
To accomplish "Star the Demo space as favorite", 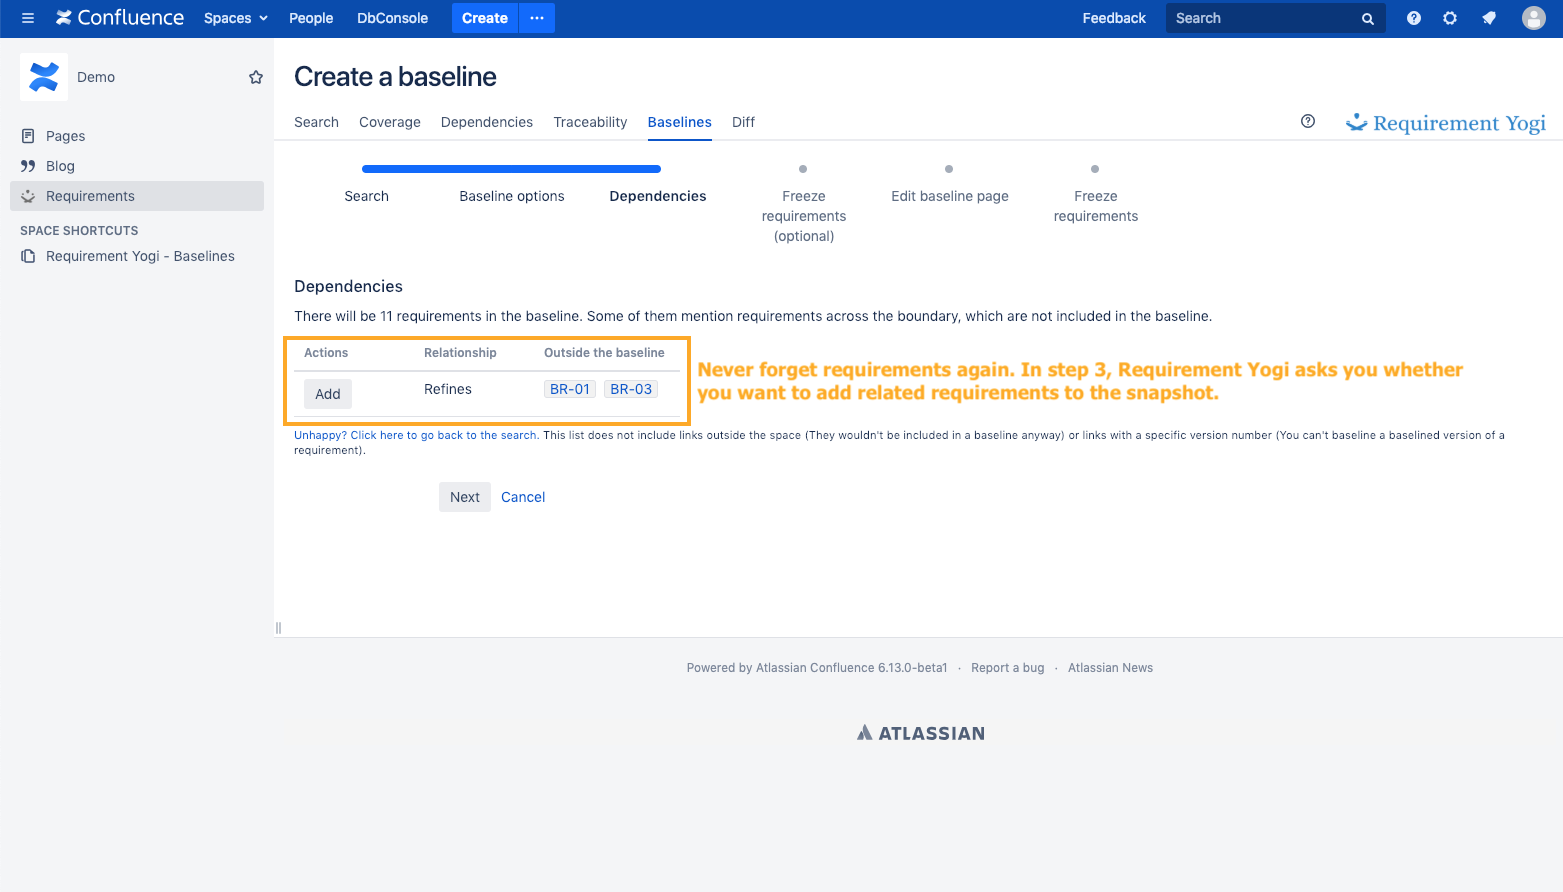I will coord(256,77).
